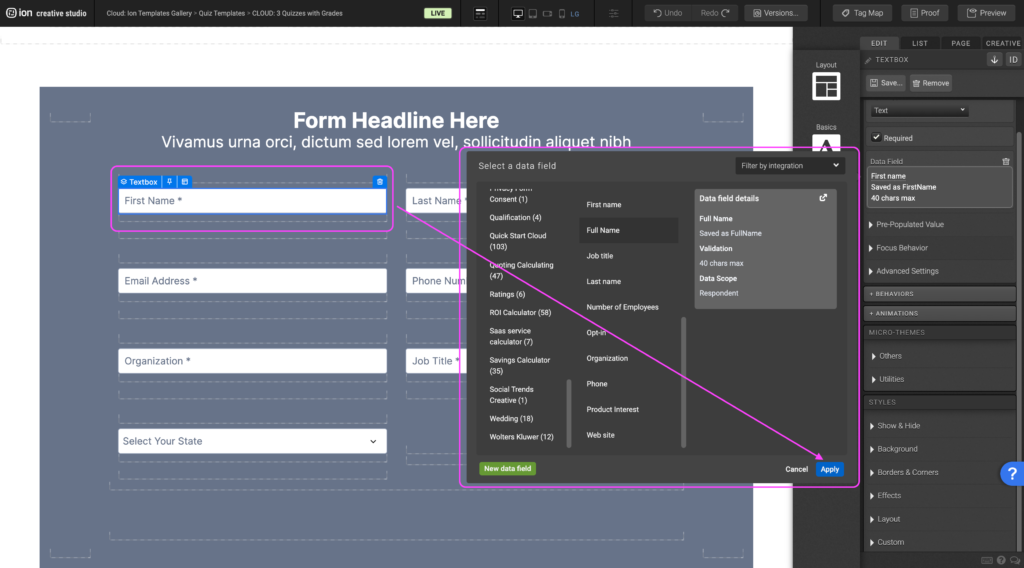The height and width of the screenshot is (568, 1024).
Task: Click the textbox delete icon on canvas
Action: [379, 182]
